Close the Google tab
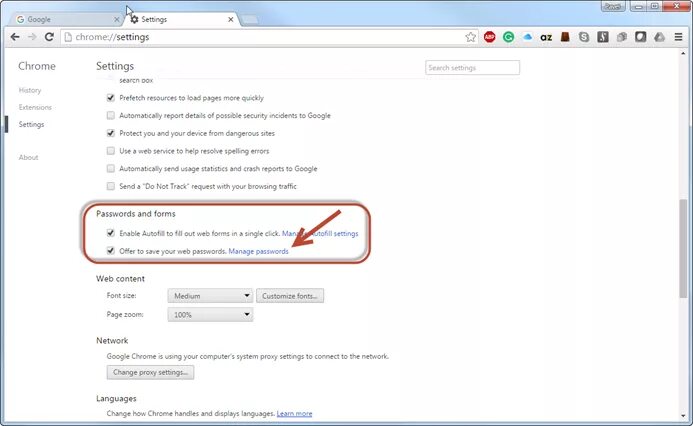Viewport: 693px width, 426px height. 117,19
